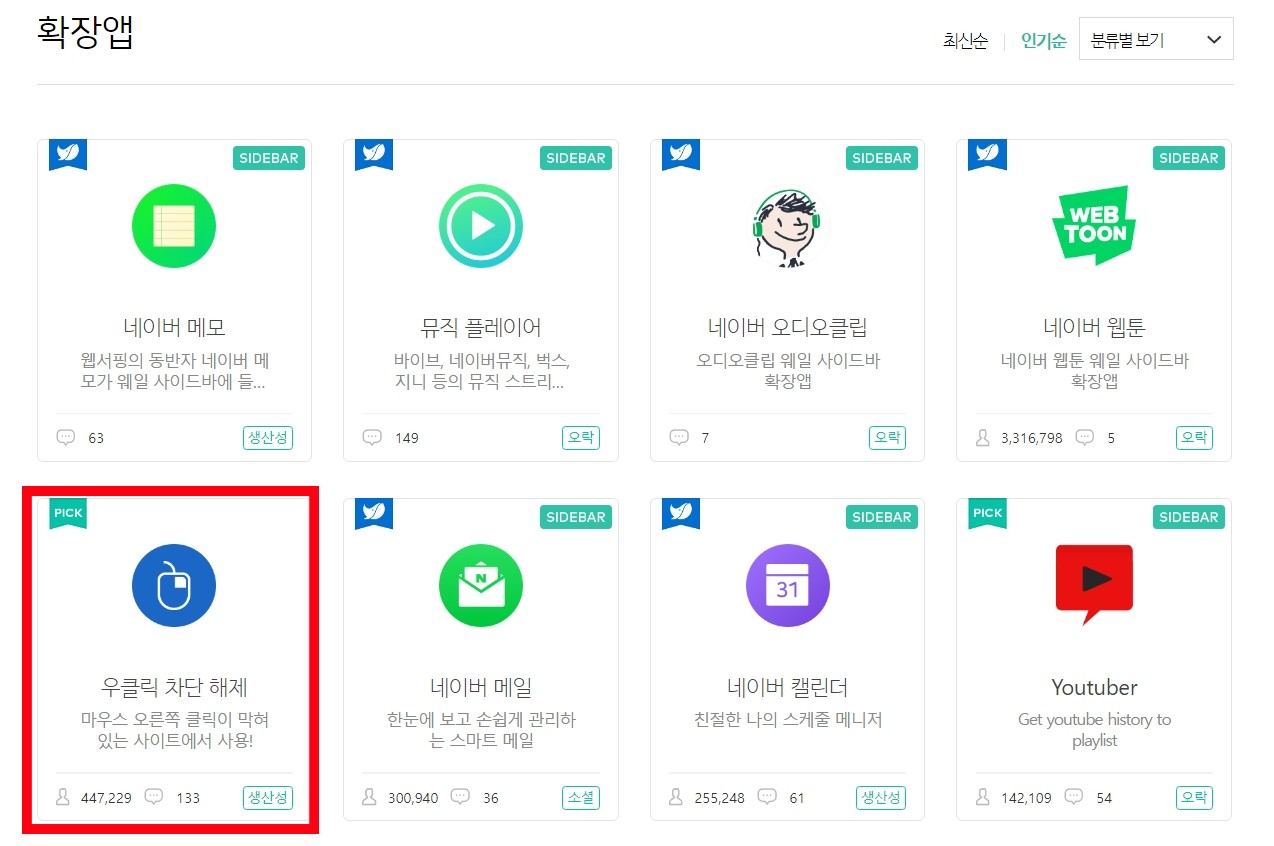Click the comment bubble icon on 네이버 웹툰 card
Image resolution: width=1274 pixels, height=846 pixels.
tap(1085, 438)
